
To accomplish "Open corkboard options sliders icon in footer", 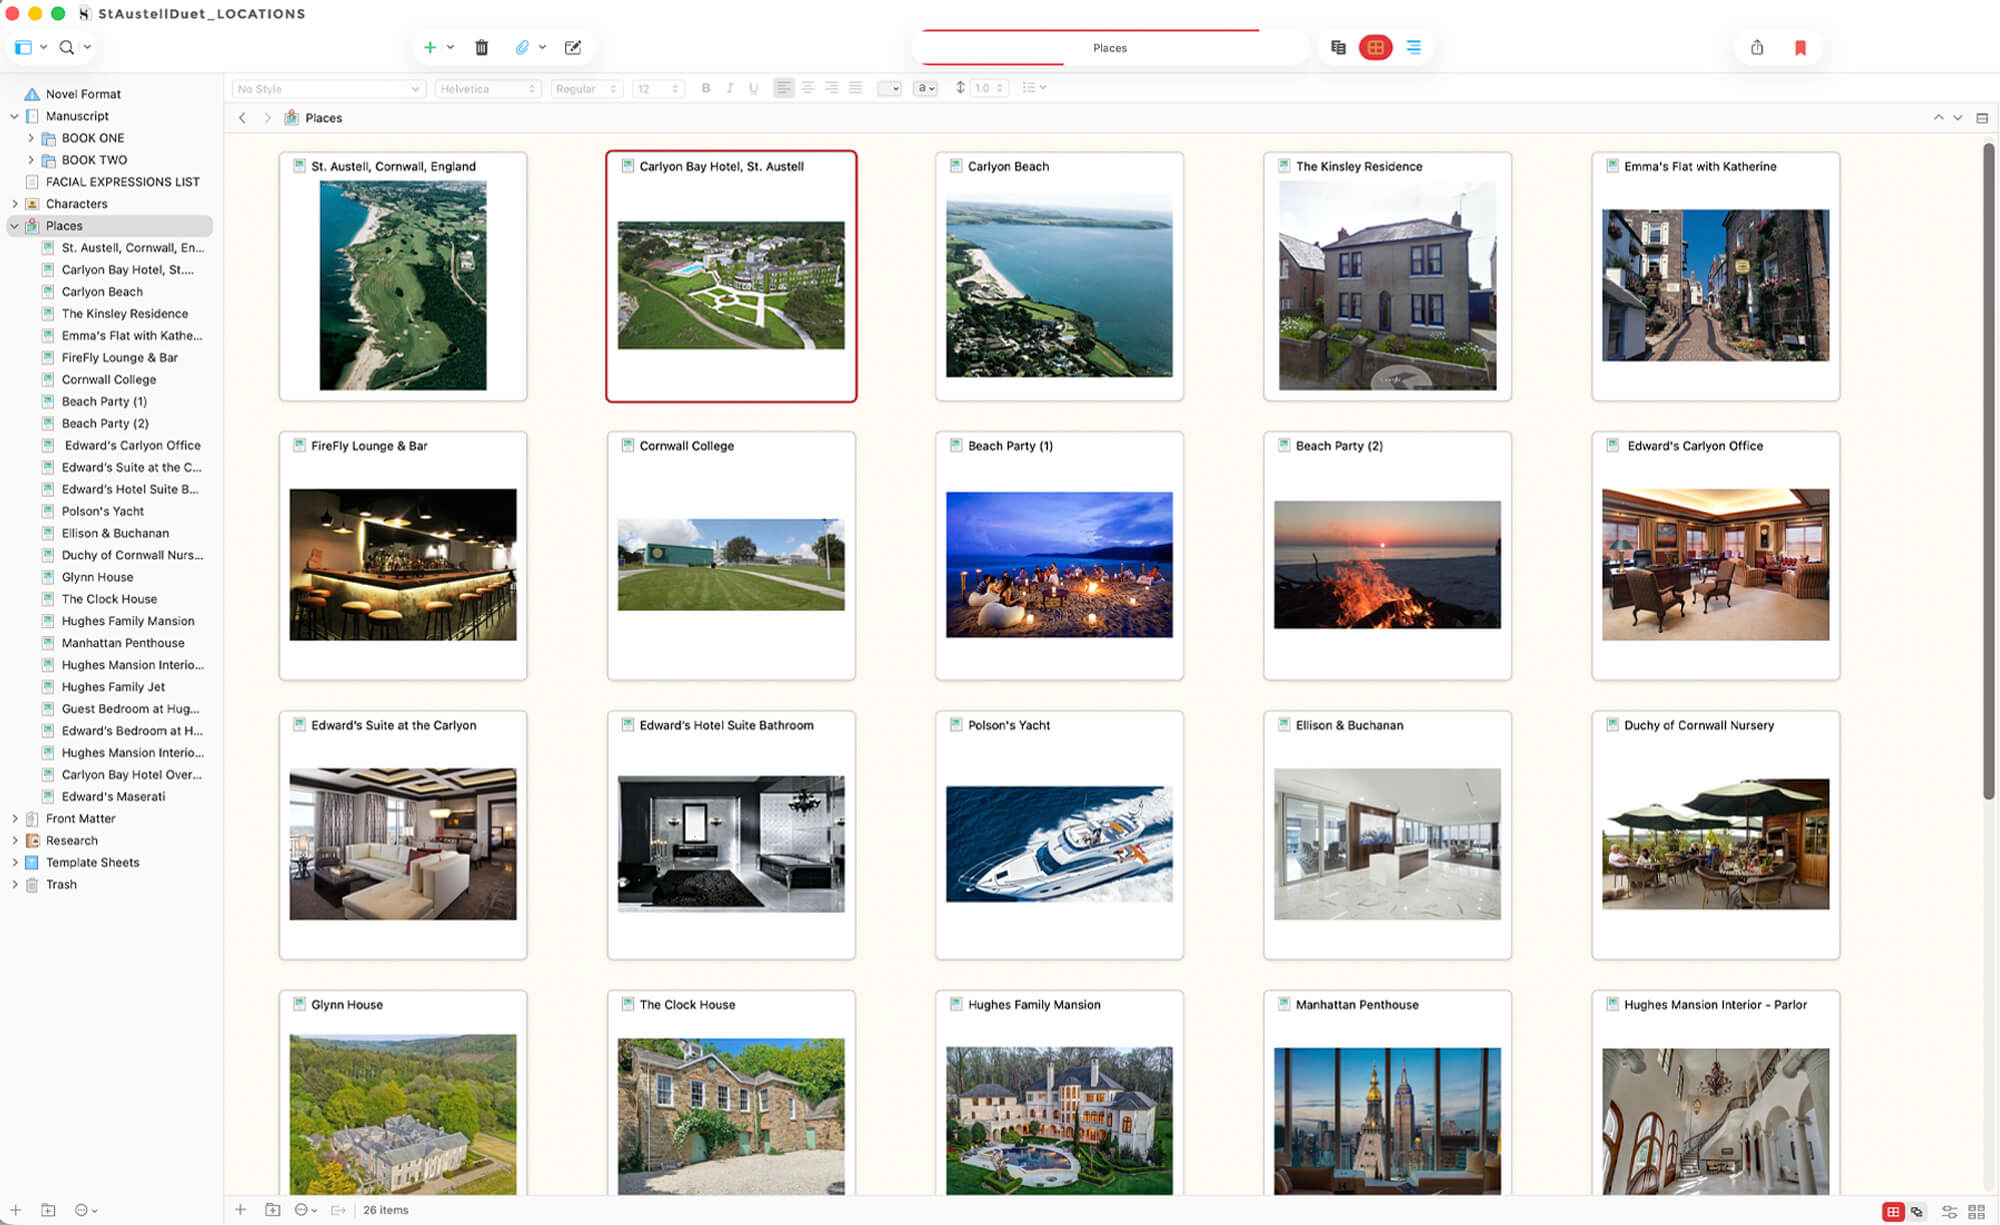I will (x=1949, y=1211).
